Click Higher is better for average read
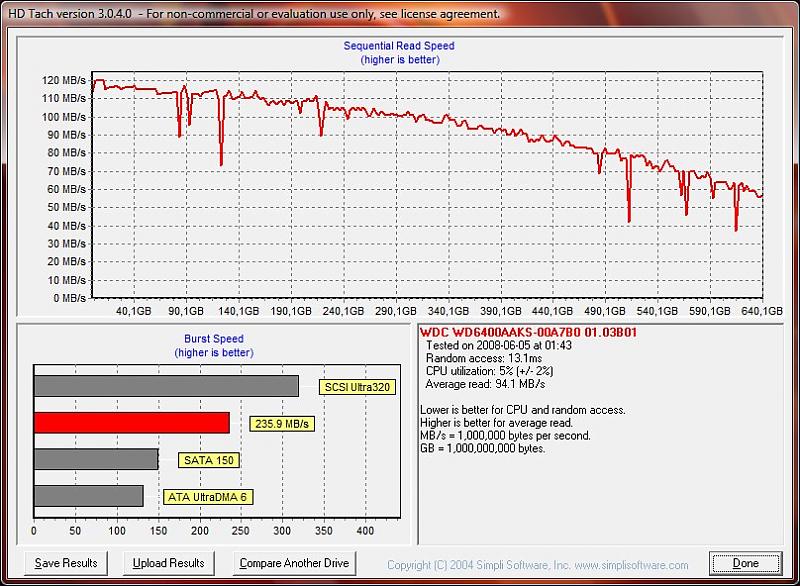Image resolution: width=800 pixels, height=586 pixels. click(x=496, y=423)
